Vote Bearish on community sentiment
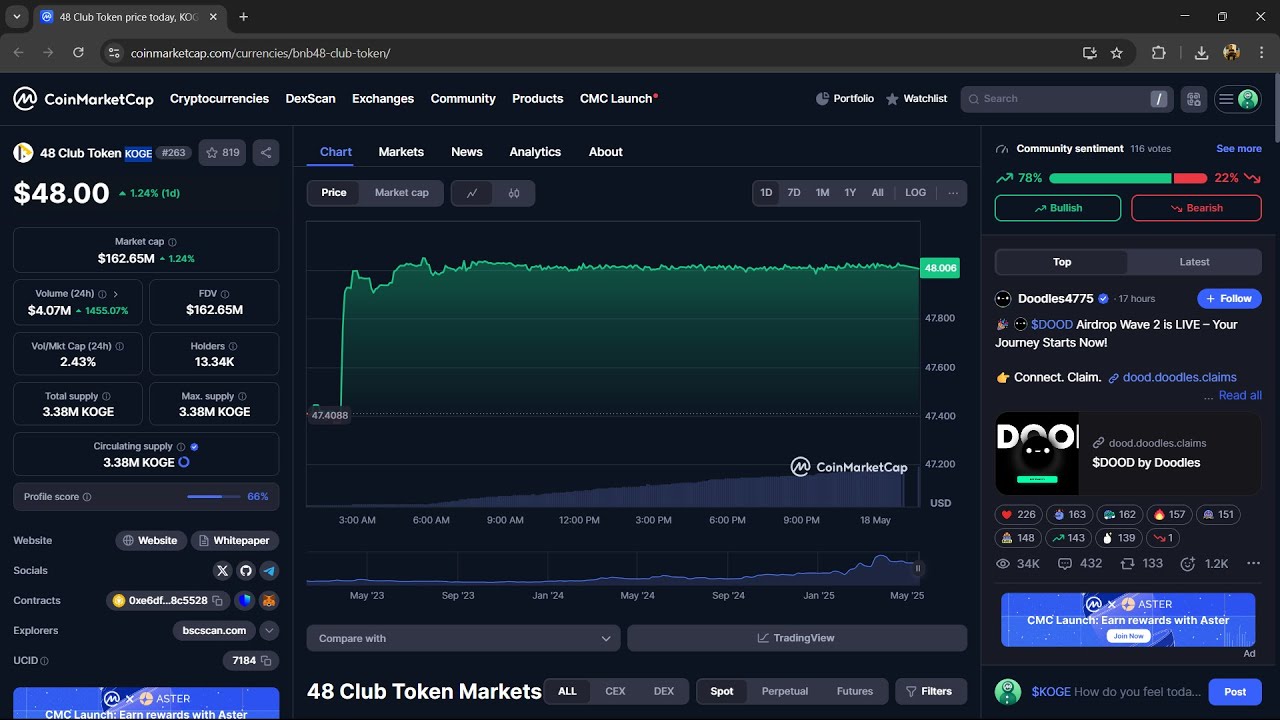The height and width of the screenshot is (720, 1280). [x=1196, y=208]
